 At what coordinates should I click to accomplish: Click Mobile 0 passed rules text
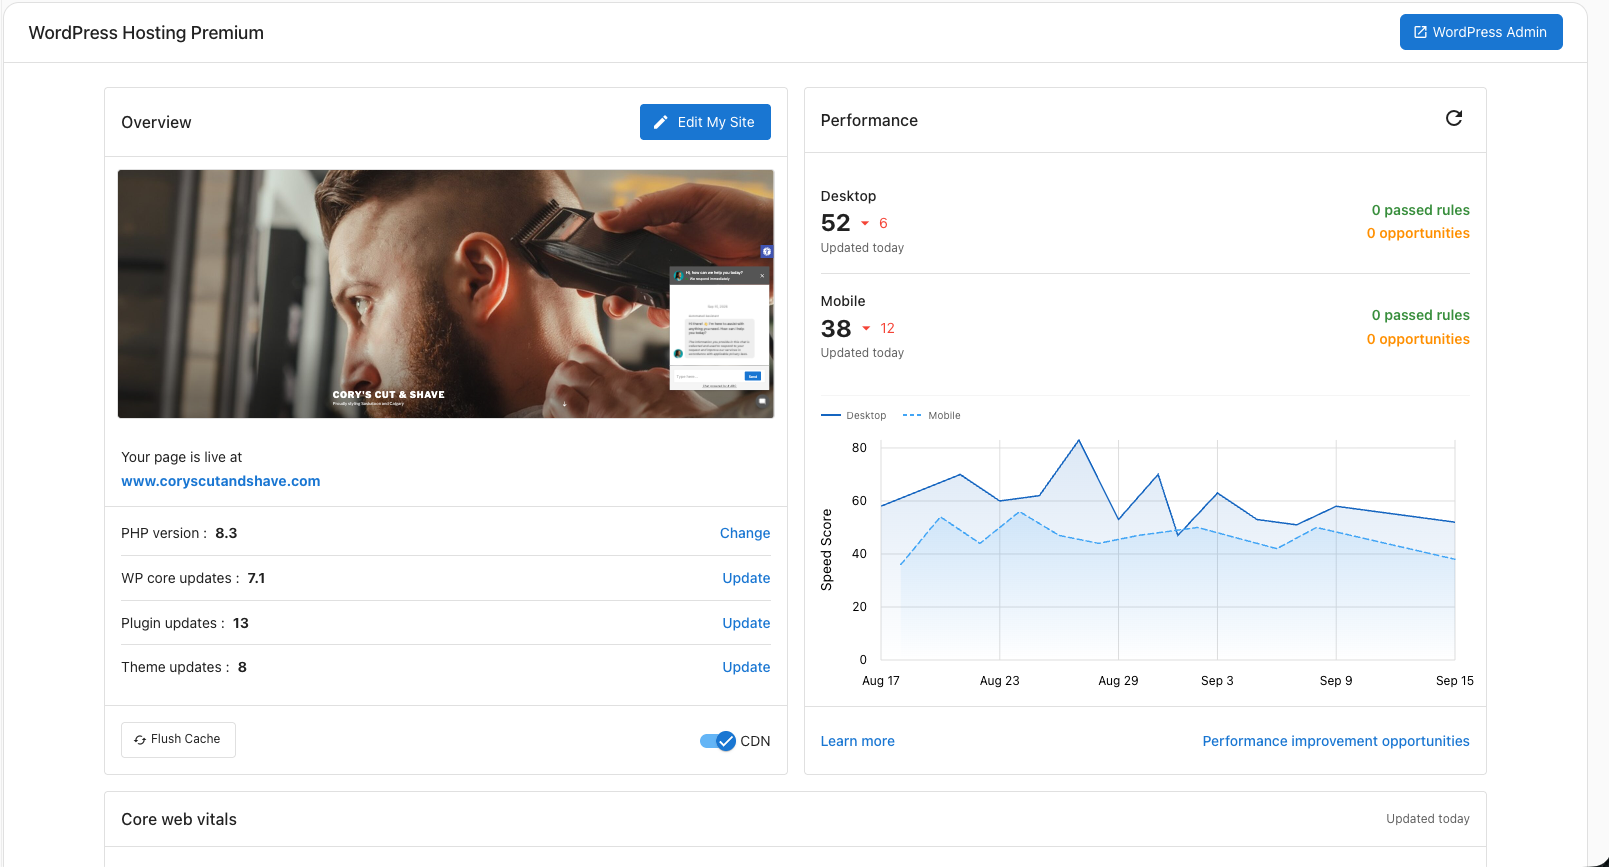pyautogui.click(x=1420, y=315)
